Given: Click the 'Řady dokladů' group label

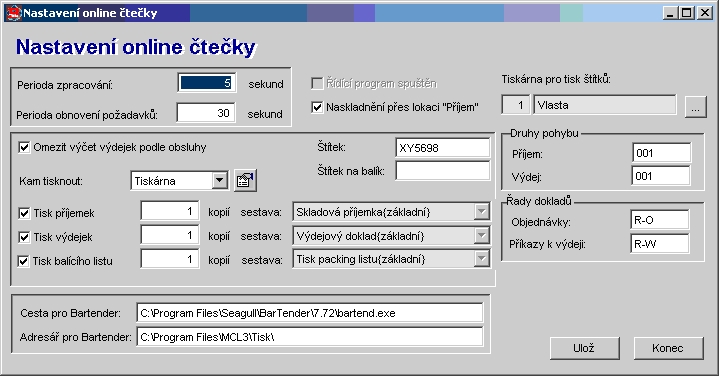Looking at the screenshot, I should [x=539, y=201].
